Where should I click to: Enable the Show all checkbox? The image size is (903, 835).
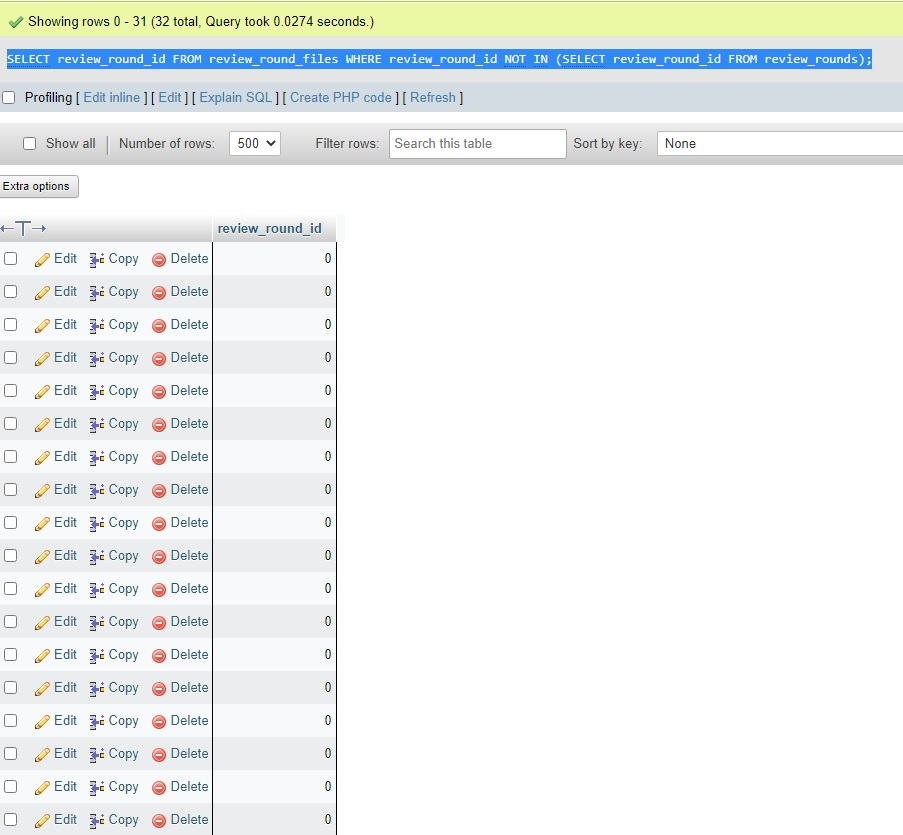29,143
